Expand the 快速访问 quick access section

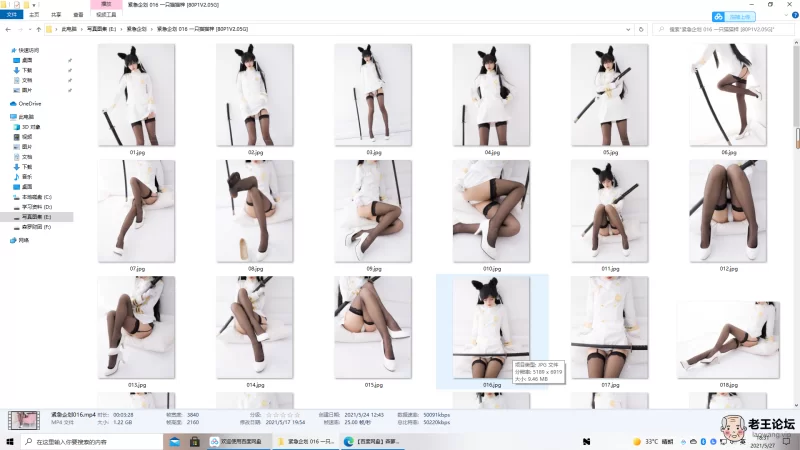(5, 49)
